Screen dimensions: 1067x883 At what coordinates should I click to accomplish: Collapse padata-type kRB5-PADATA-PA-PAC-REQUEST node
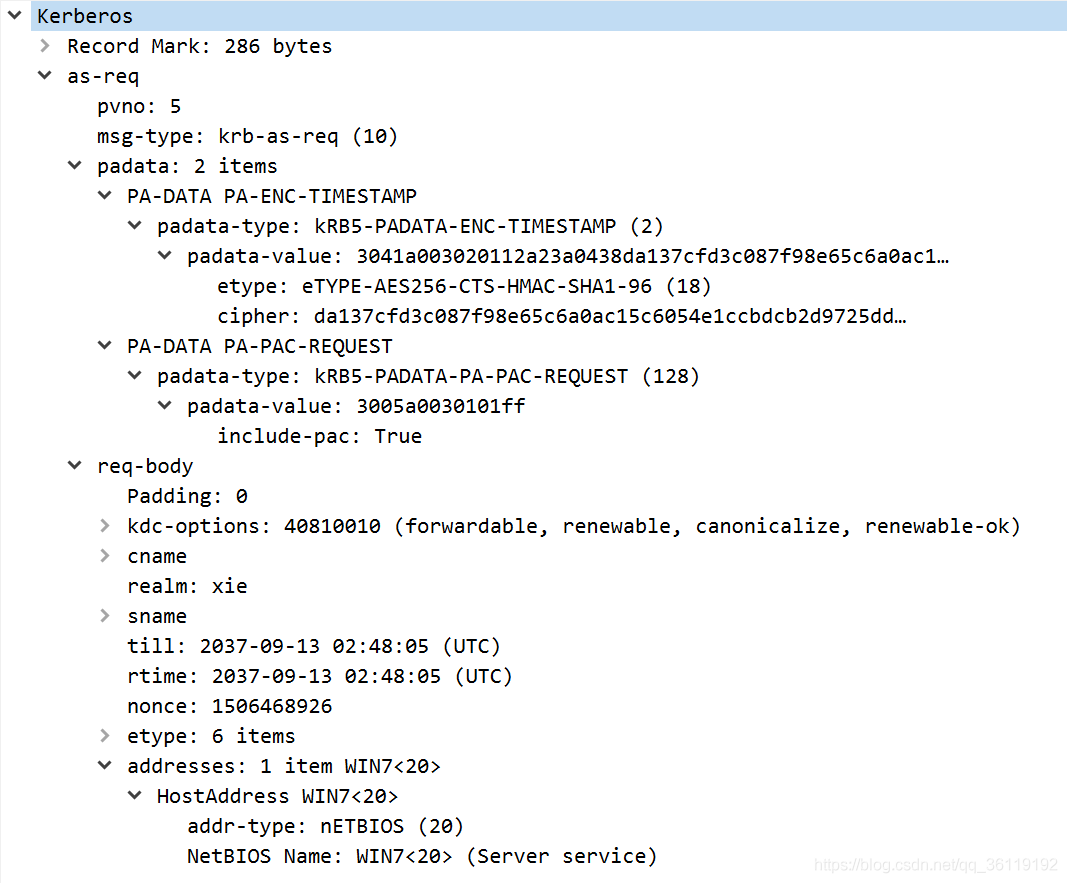135,376
